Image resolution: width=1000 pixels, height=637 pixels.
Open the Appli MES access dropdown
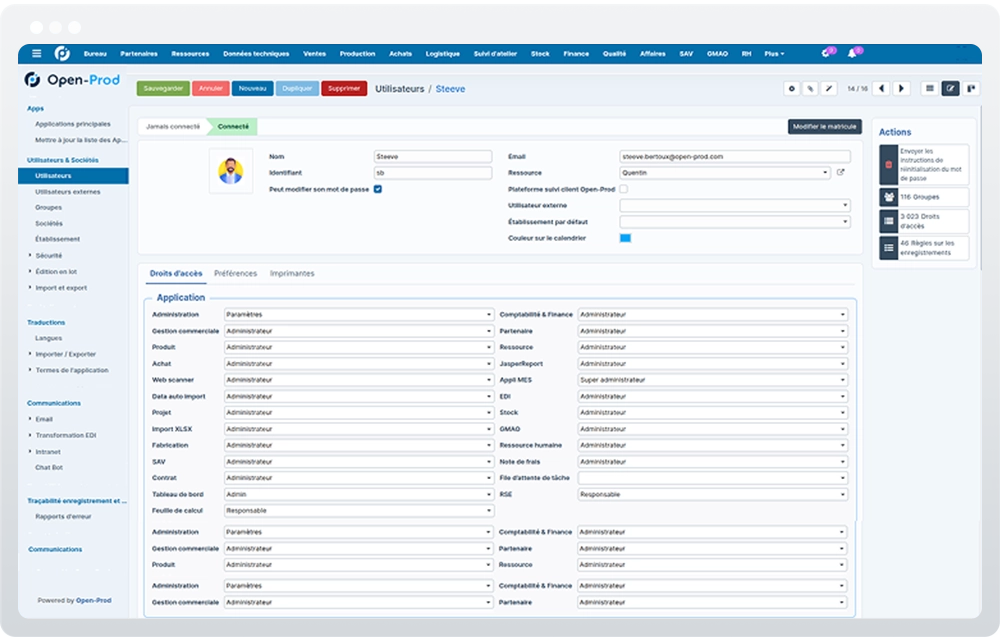713,380
